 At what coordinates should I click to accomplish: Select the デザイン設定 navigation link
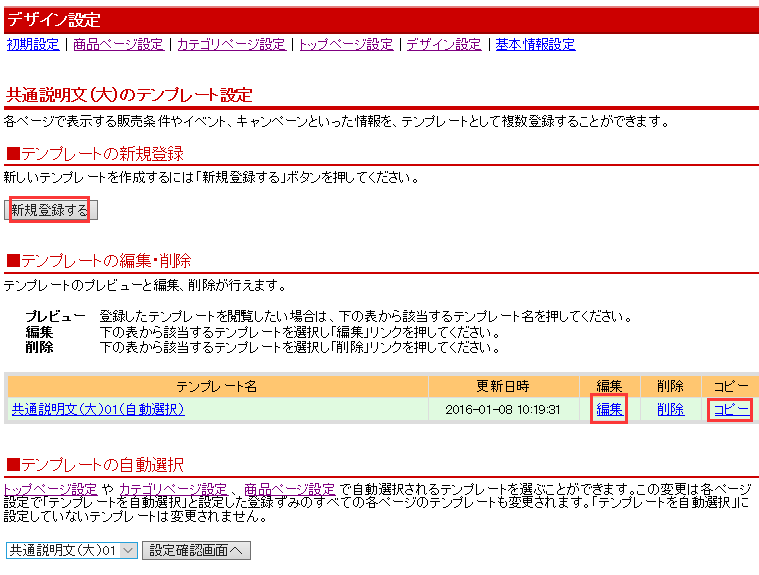444,45
